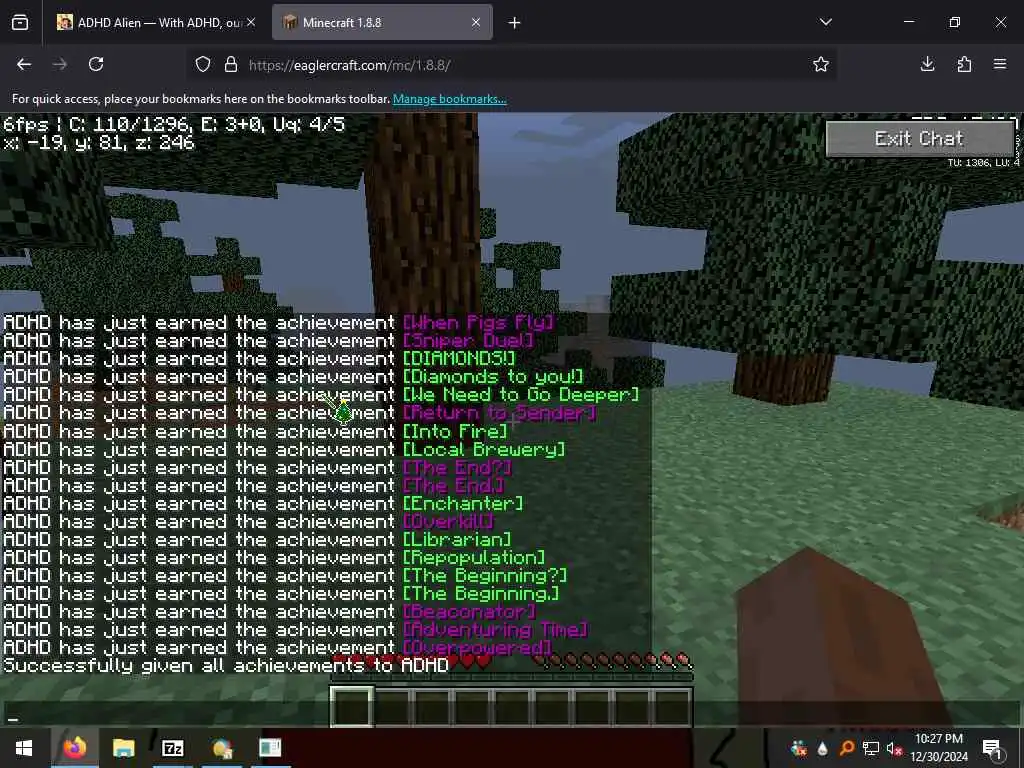Click 'Successfully given all achievements' message
The image size is (1024, 768).
coord(226,666)
